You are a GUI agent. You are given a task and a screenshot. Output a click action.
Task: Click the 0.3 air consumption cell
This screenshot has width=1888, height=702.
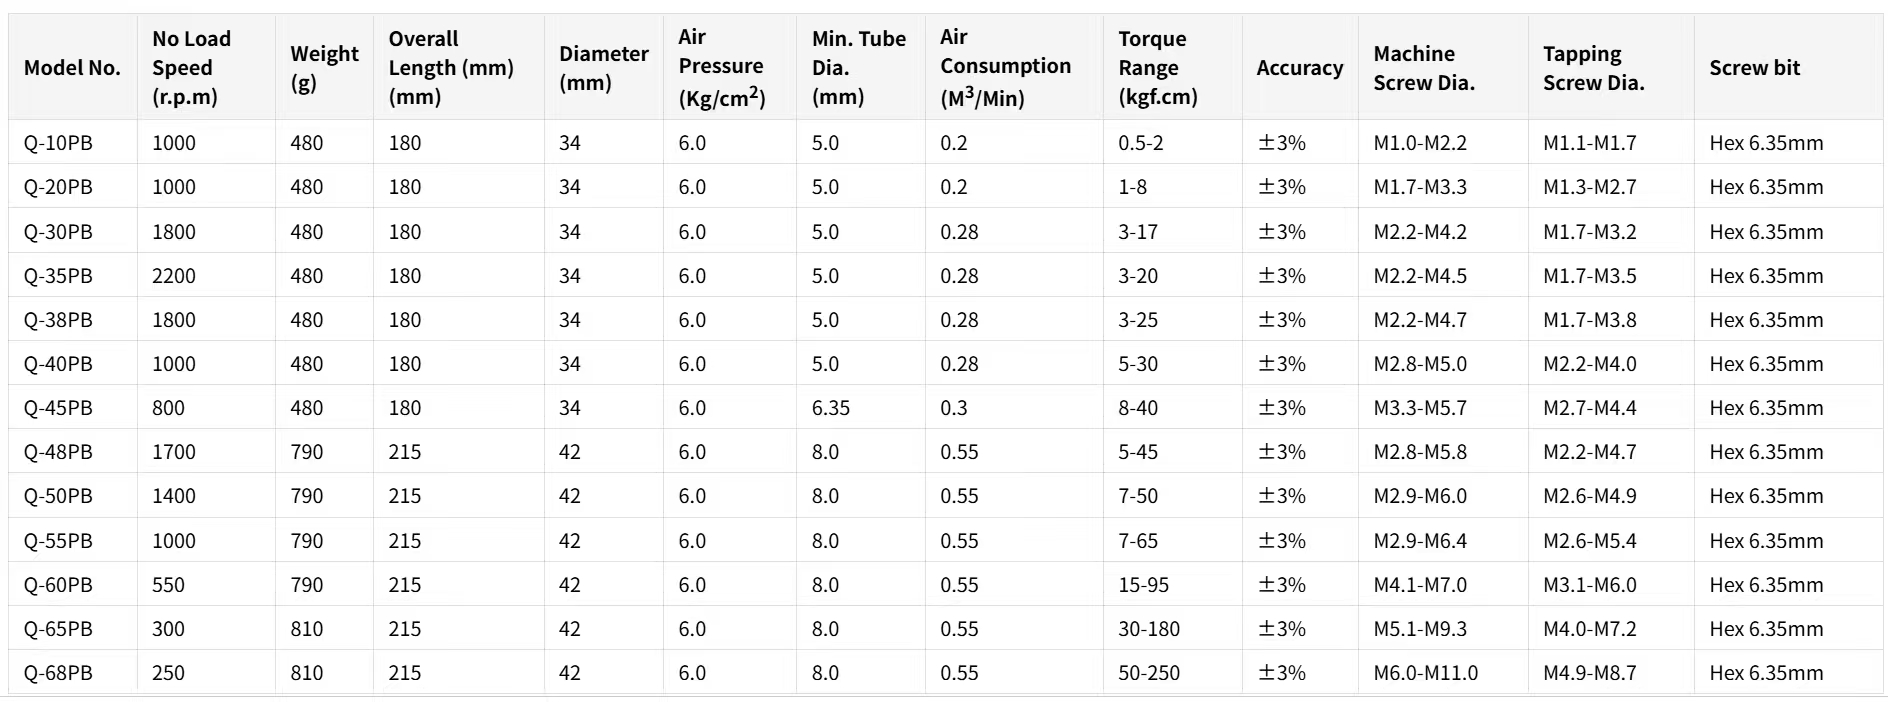pos(954,408)
